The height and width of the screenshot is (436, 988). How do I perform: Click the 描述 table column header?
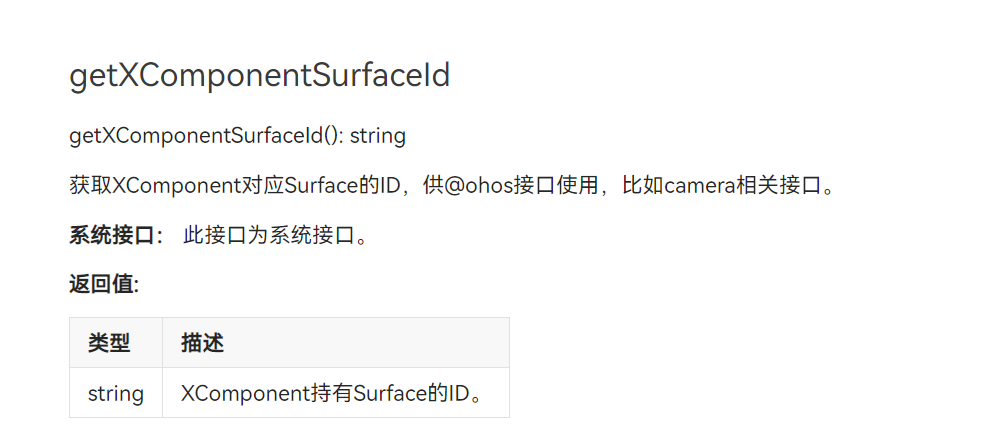point(202,343)
